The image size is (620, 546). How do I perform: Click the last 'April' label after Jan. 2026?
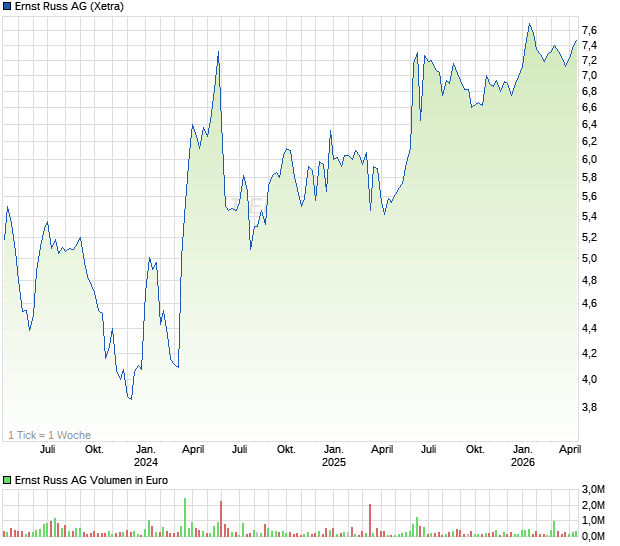point(570,450)
